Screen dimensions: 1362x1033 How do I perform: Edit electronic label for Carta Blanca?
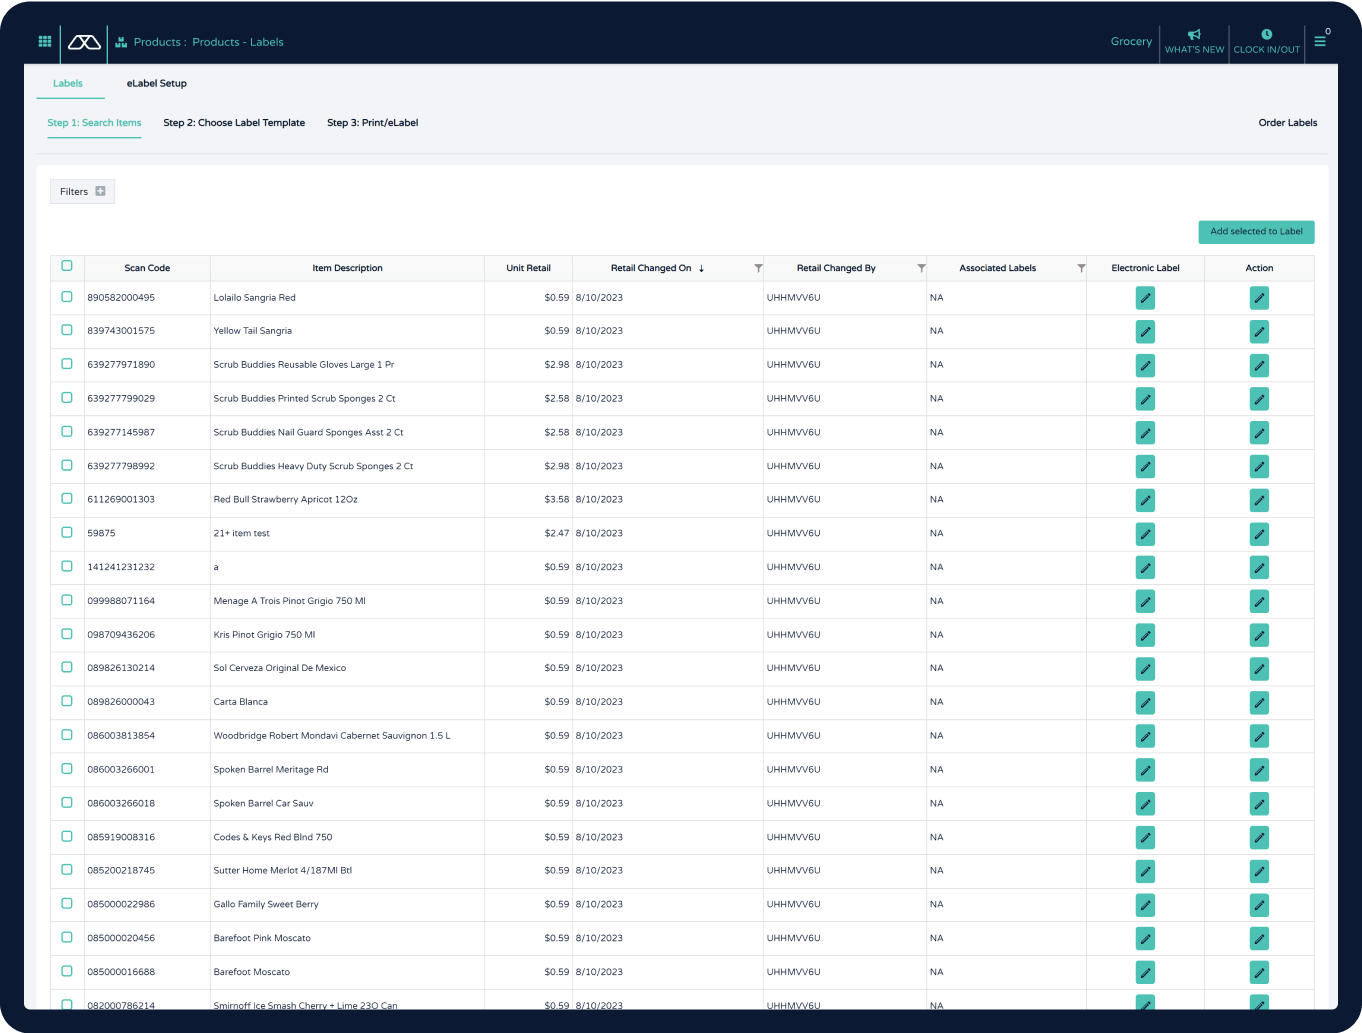pyautogui.click(x=1145, y=703)
